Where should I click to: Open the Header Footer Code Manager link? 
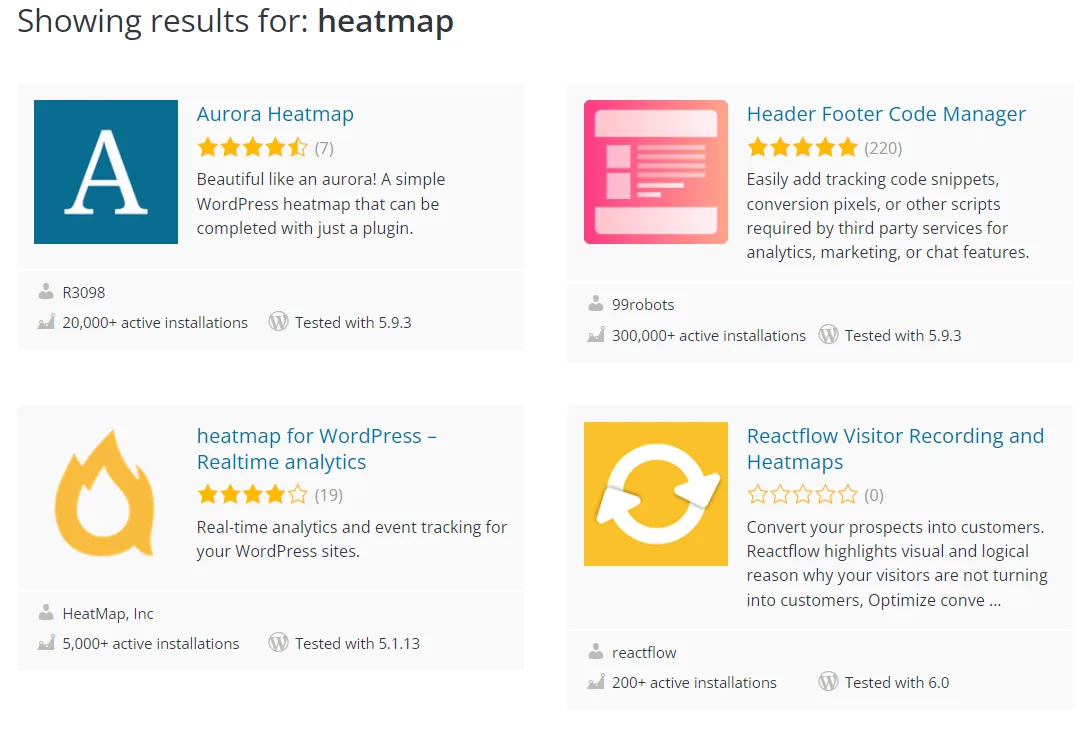pos(886,114)
